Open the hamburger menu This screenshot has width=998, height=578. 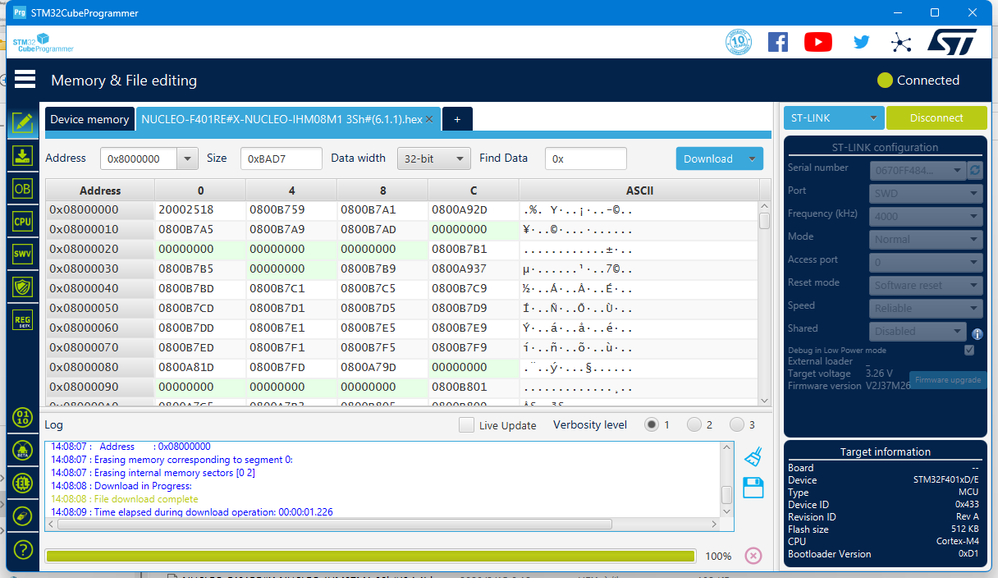(x=25, y=80)
